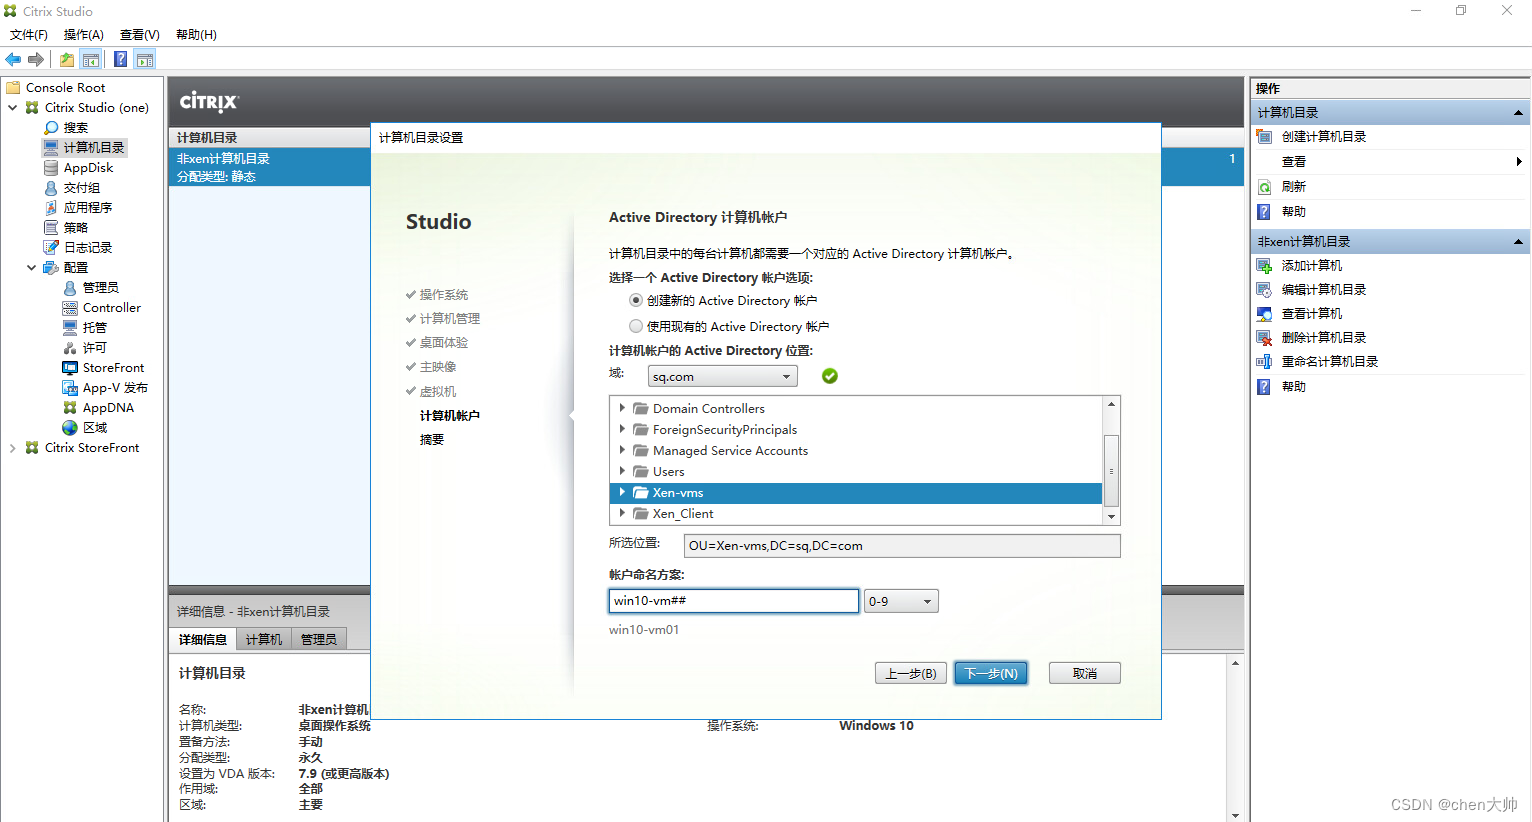Open the 搜索 node icon in tree
1532x822 pixels.
pos(51,128)
